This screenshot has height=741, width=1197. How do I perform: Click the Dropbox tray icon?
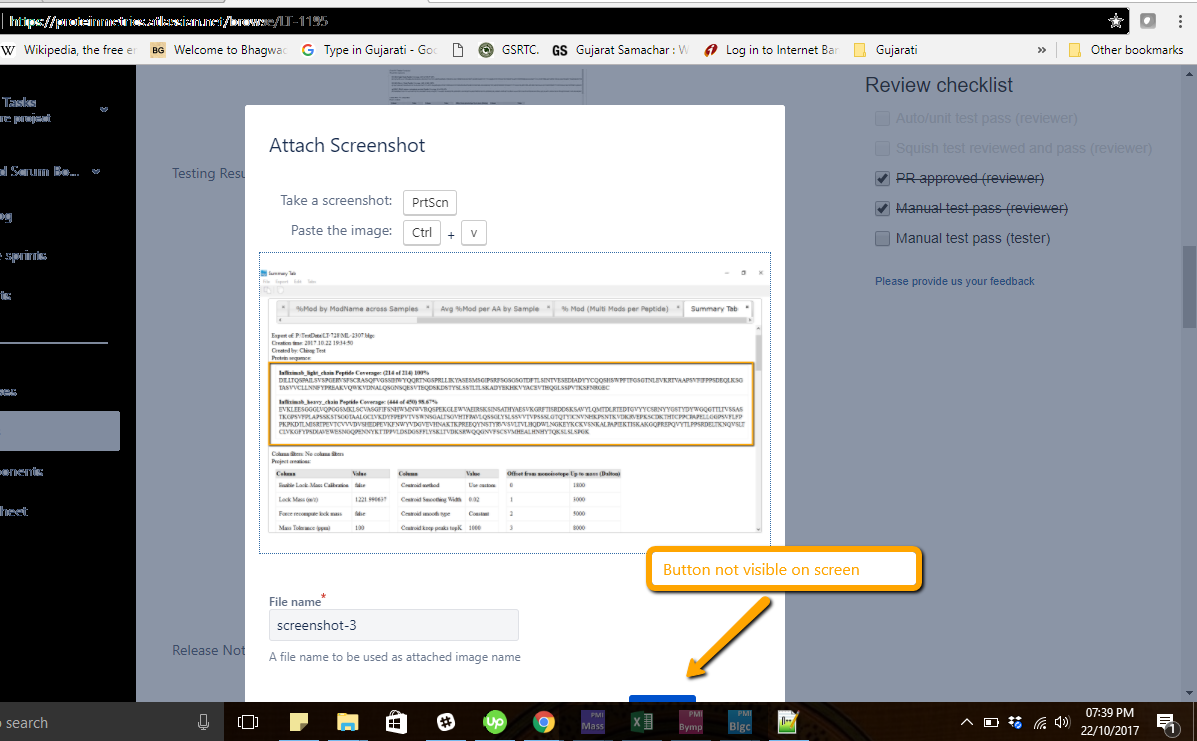[1015, 722]
